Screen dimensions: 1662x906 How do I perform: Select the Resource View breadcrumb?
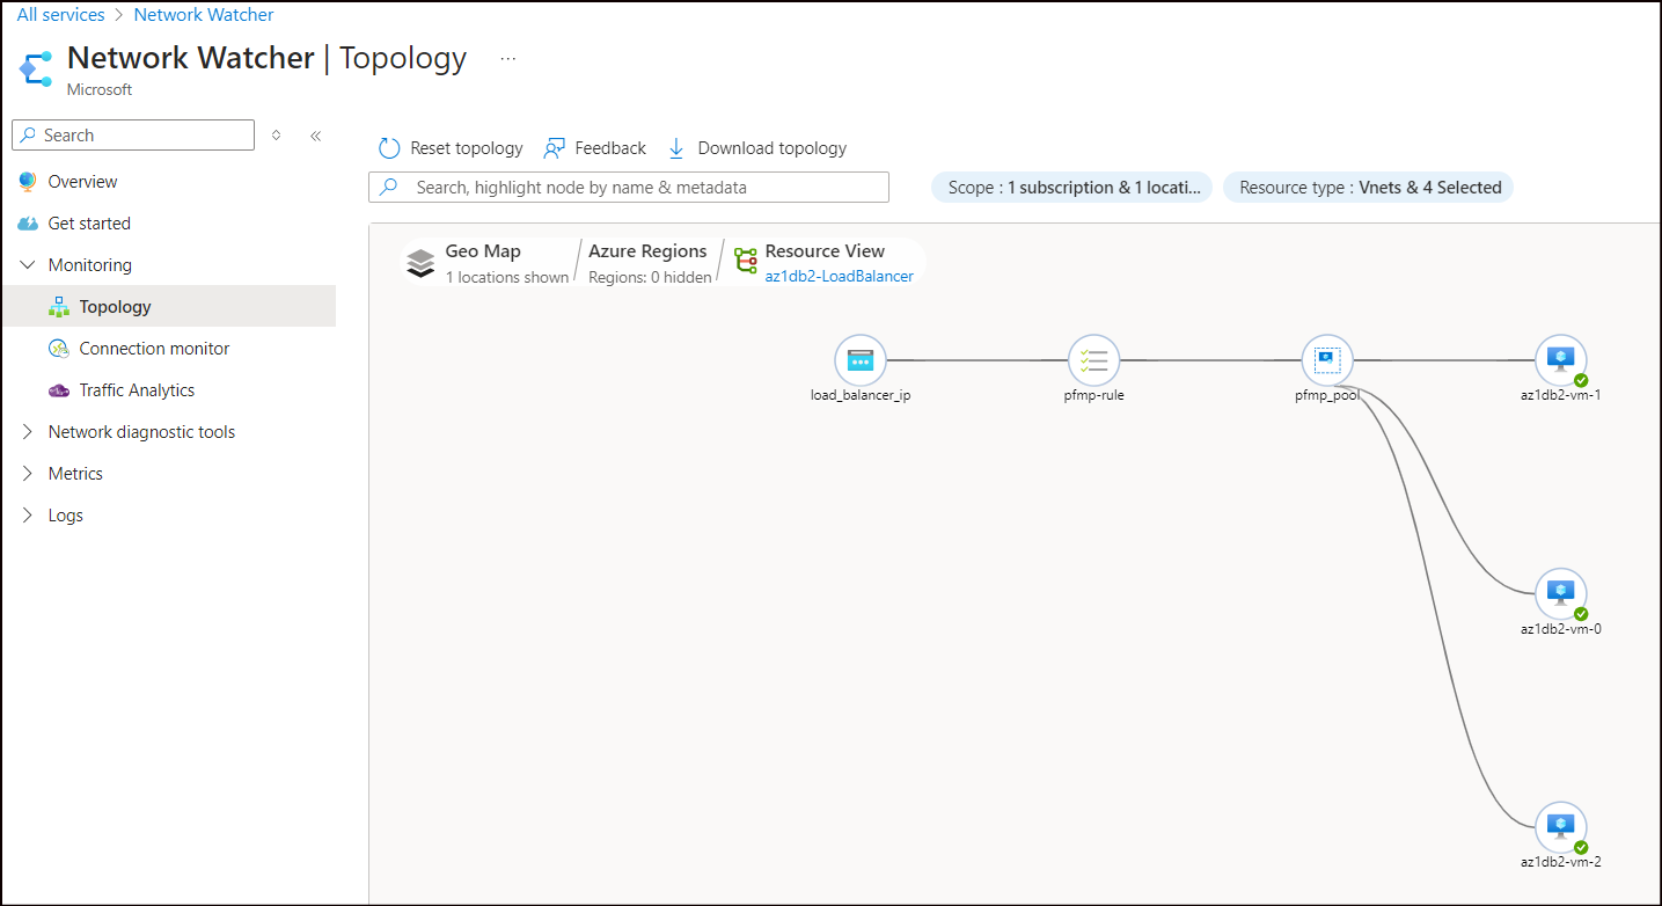824,251
